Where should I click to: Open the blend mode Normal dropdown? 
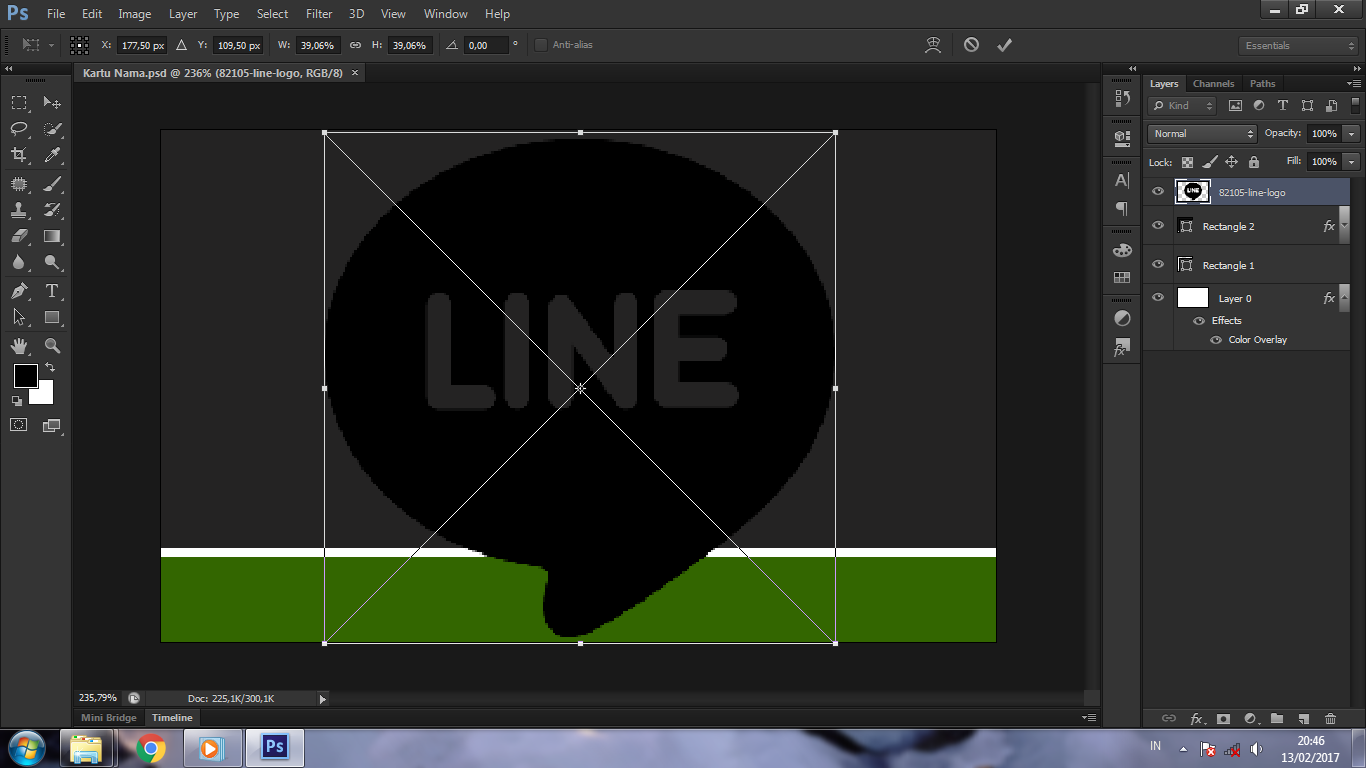[1202, 134]
